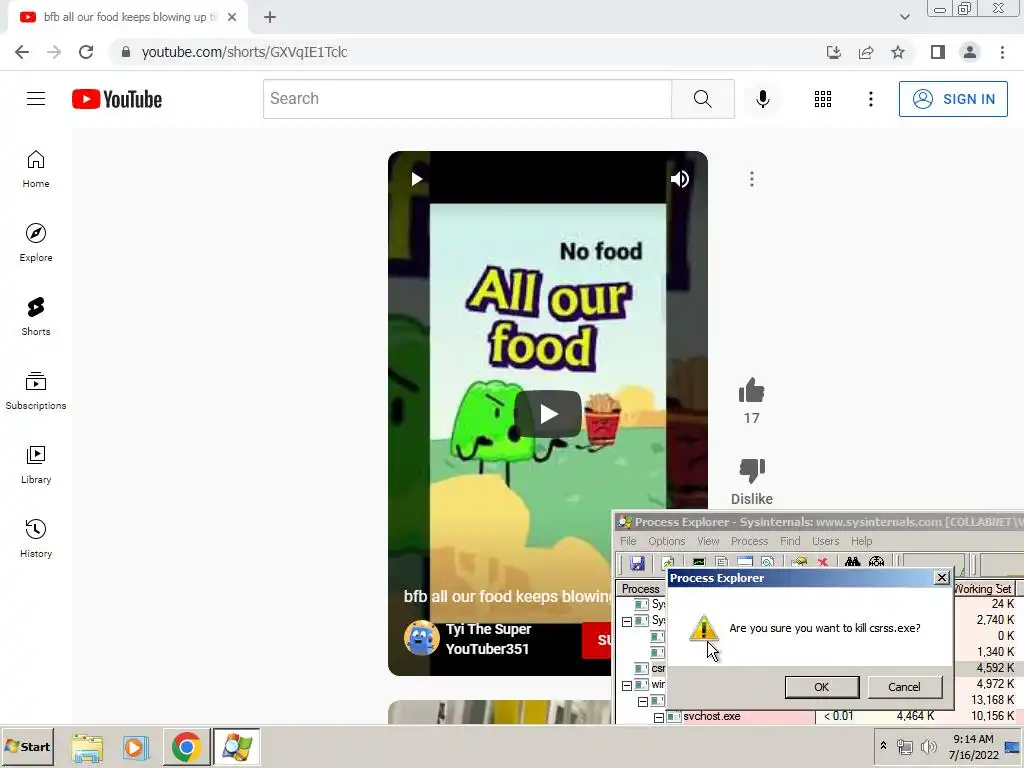Image resolution: width=1024 pixels, height=768 pixels.
Task: Click the taskbar volume speaker icon
Action: point(928,746)
